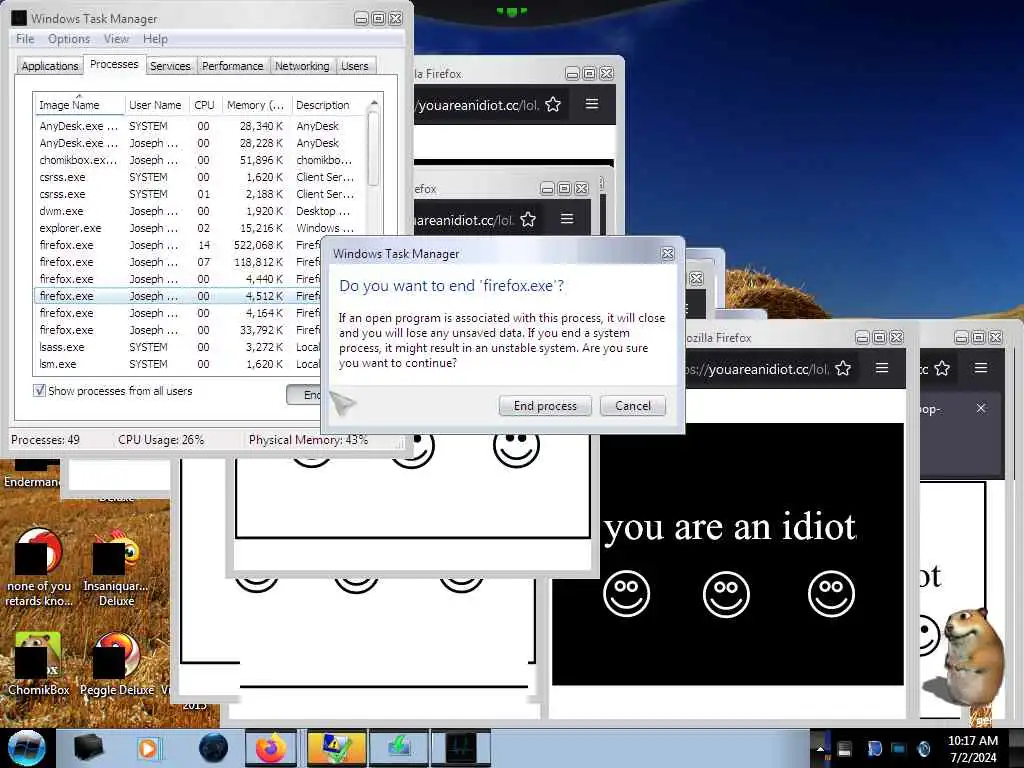
Task: Click the process list's vertical scrollbar thumb
Action: point(374,149)
